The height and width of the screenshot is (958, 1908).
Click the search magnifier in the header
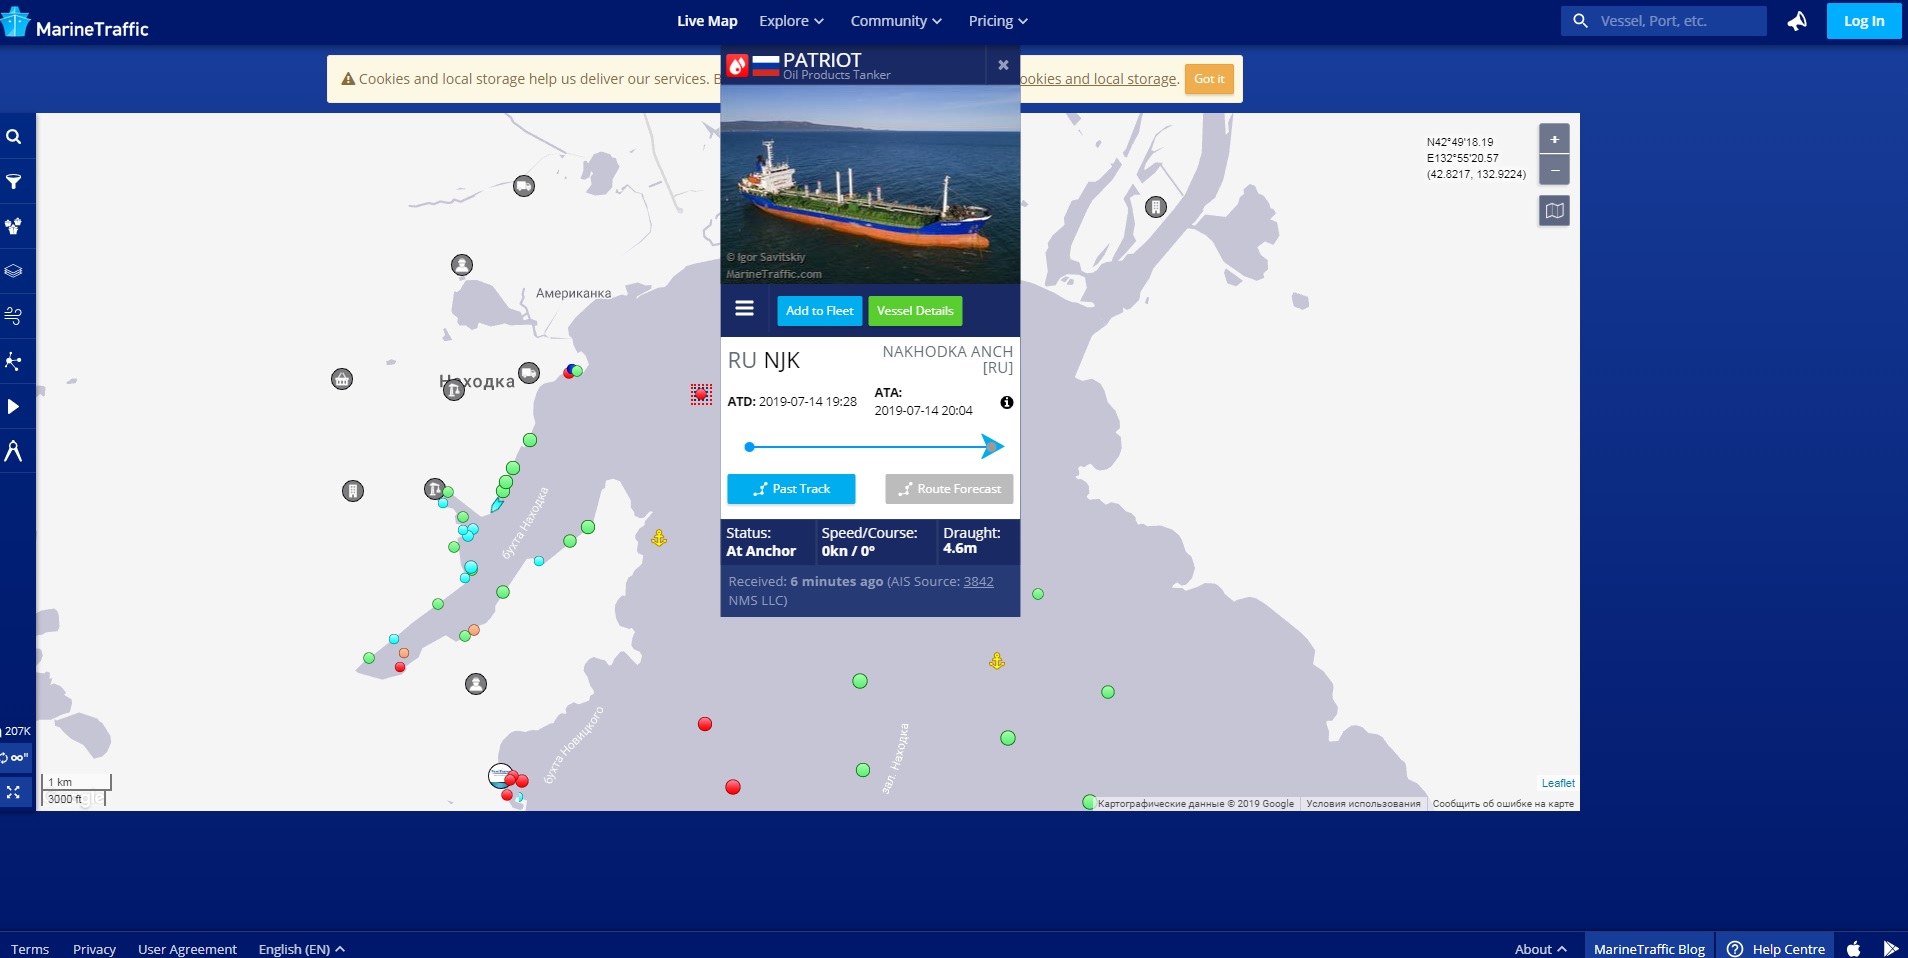1580,21
